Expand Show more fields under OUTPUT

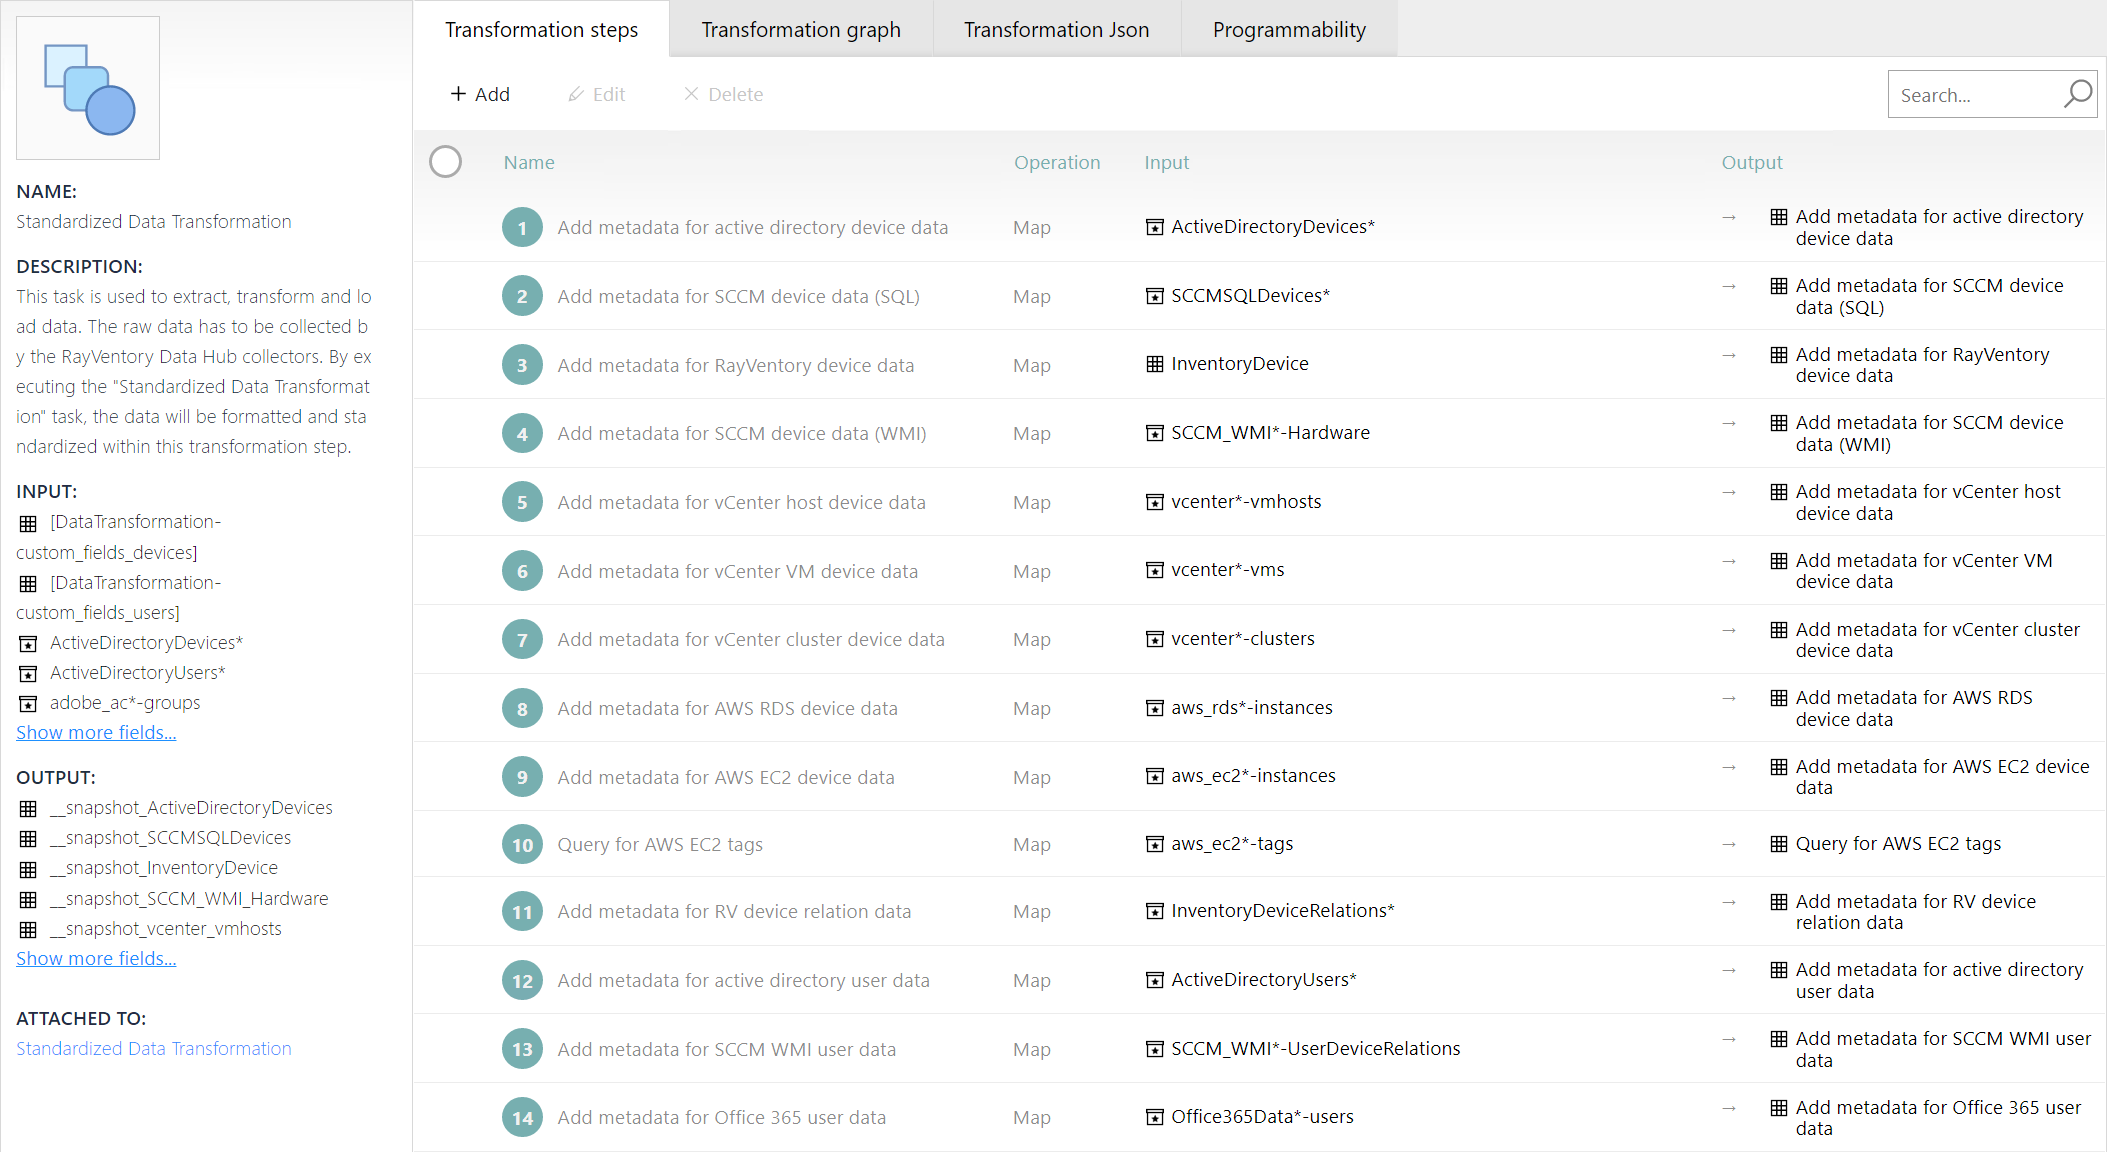(x=96, y=959)
